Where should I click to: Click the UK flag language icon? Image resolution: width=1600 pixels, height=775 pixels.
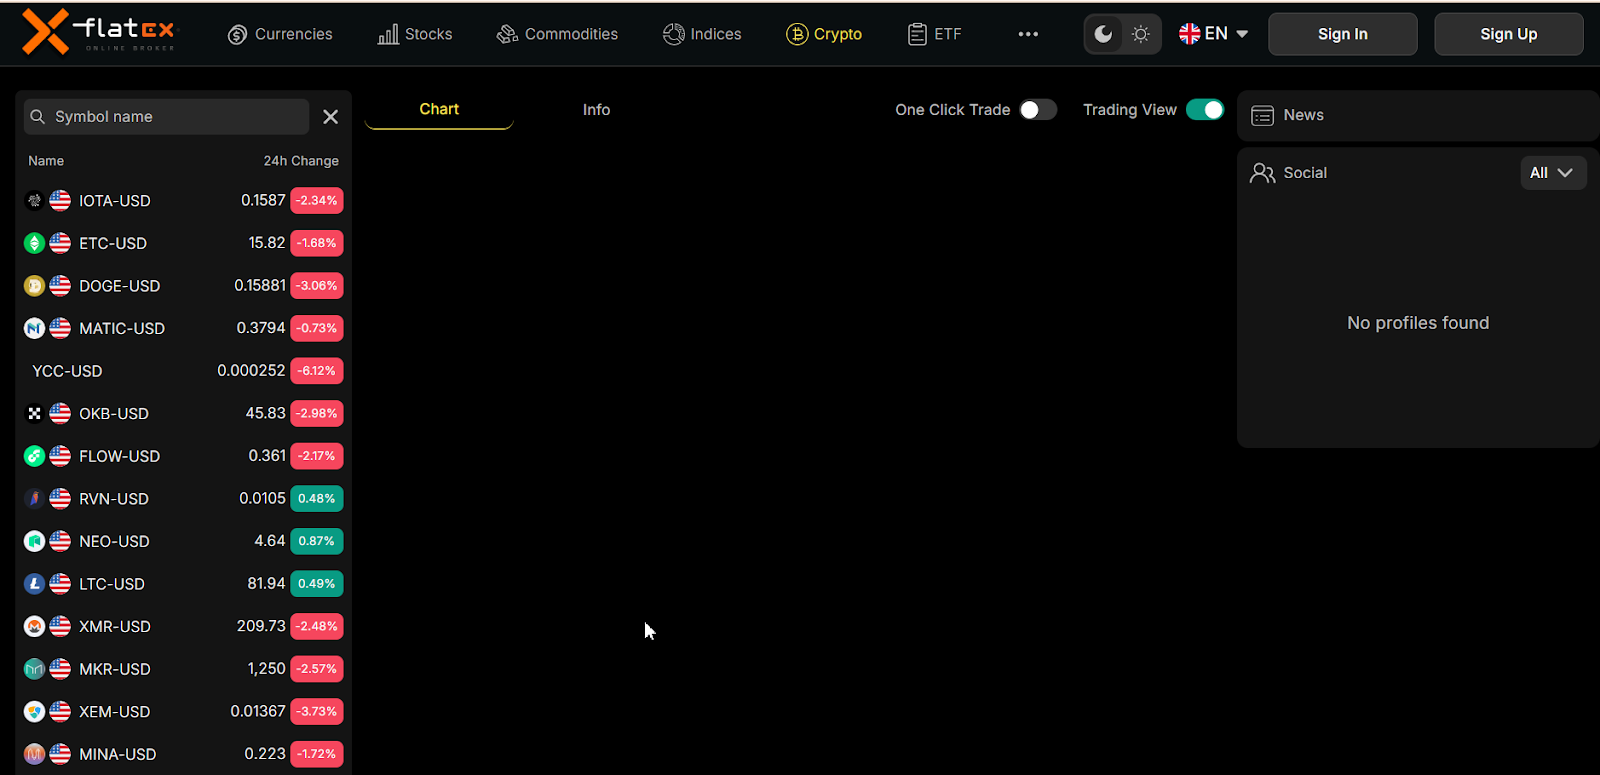click(1189, 34)
